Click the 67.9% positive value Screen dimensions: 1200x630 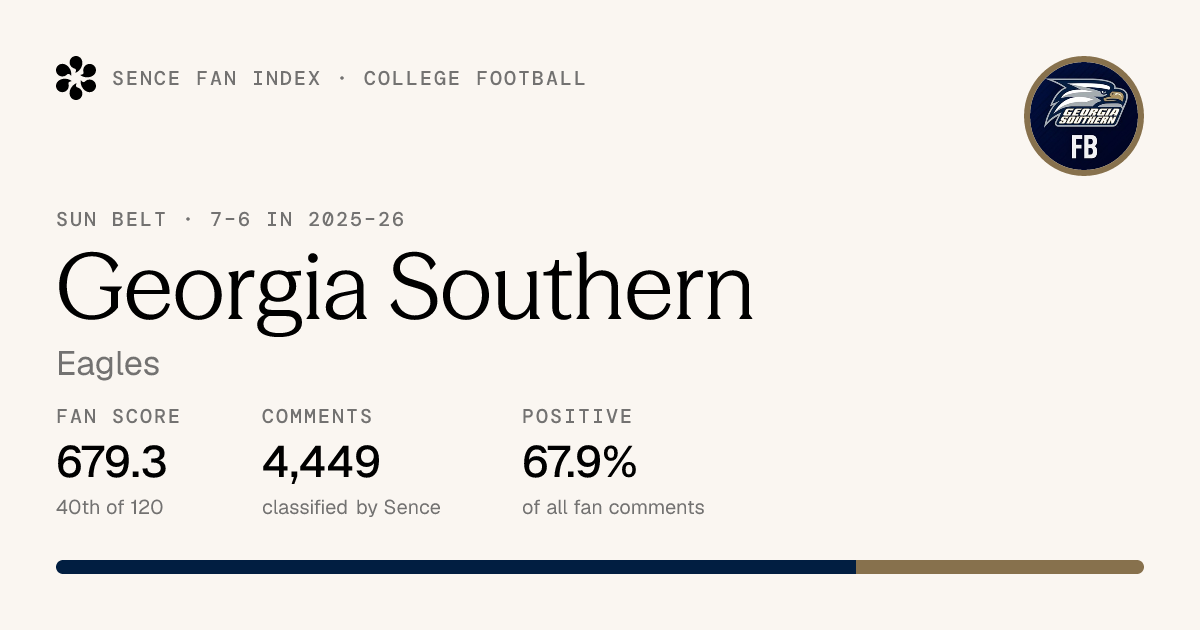pos(579,461)
